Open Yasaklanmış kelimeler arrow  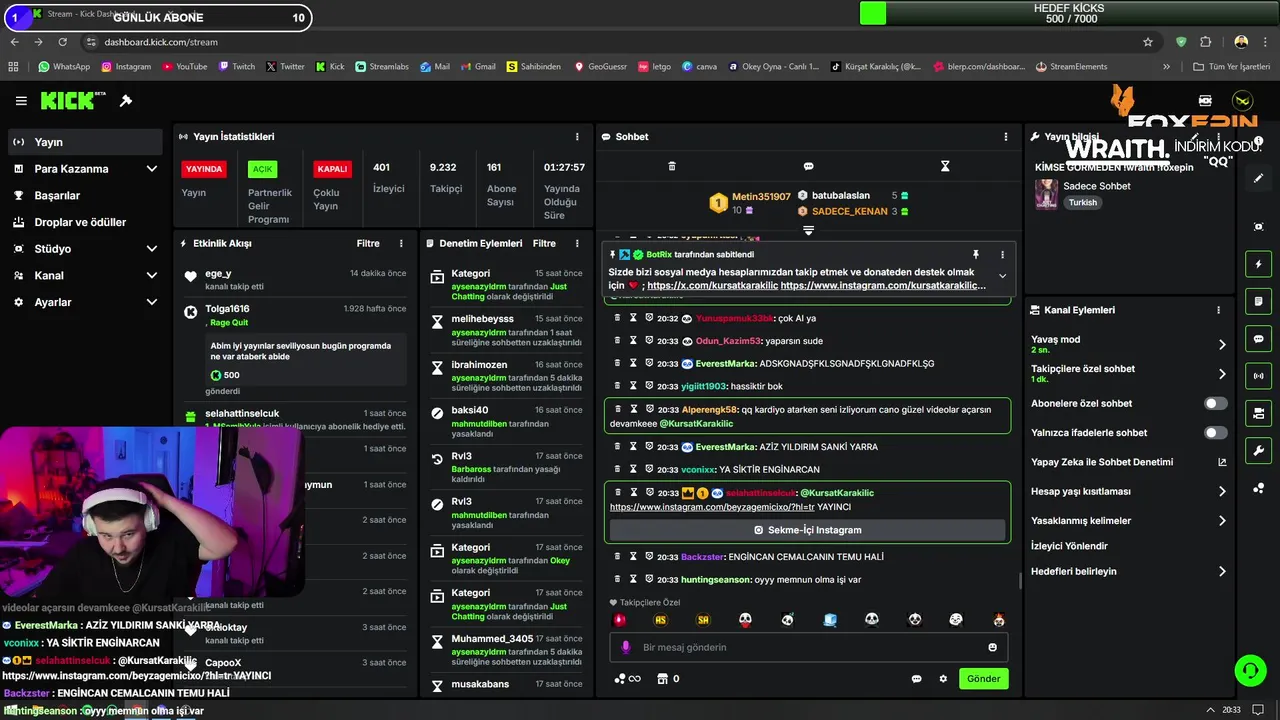tap(1222, 521)
